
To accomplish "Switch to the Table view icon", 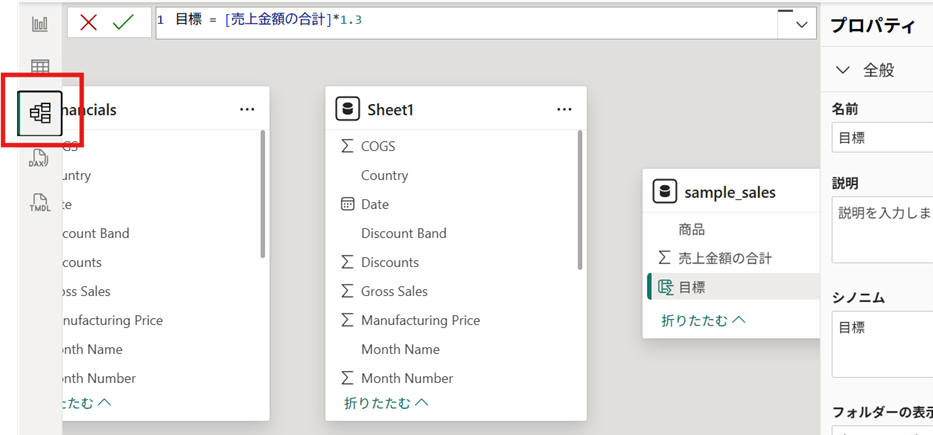I will pyautogui.click(x=39, y=68).
